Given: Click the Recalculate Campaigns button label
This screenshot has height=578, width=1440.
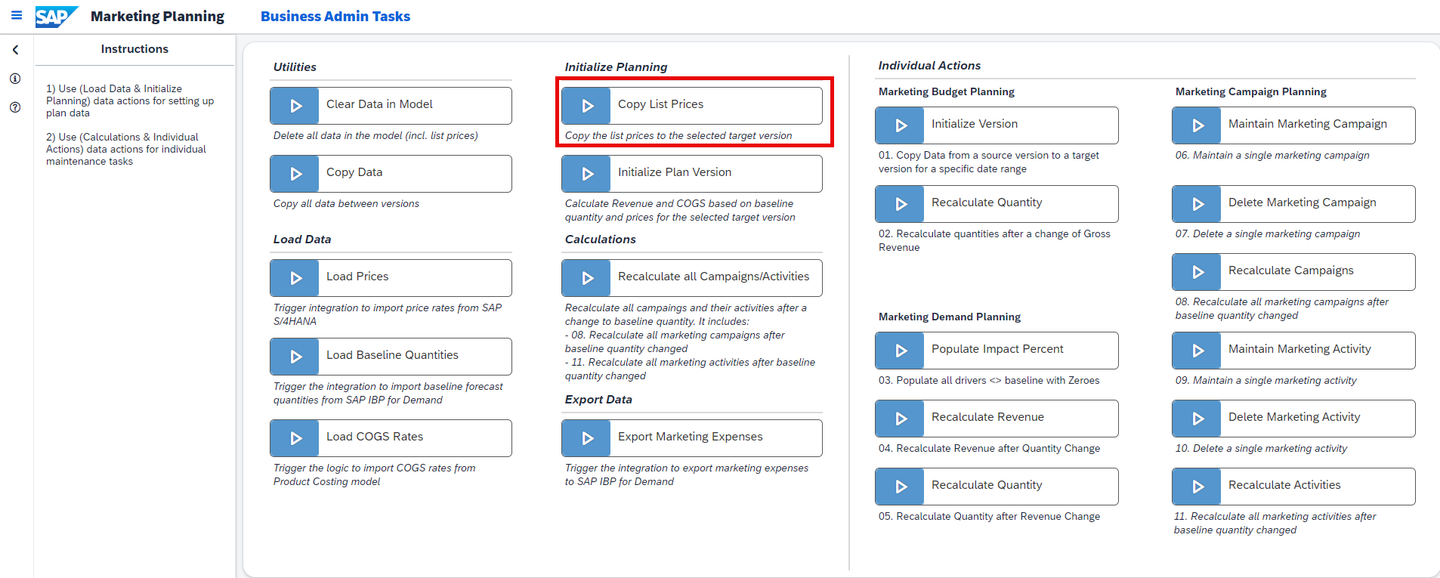Looking at the screenshot, I should [1291, 271].
